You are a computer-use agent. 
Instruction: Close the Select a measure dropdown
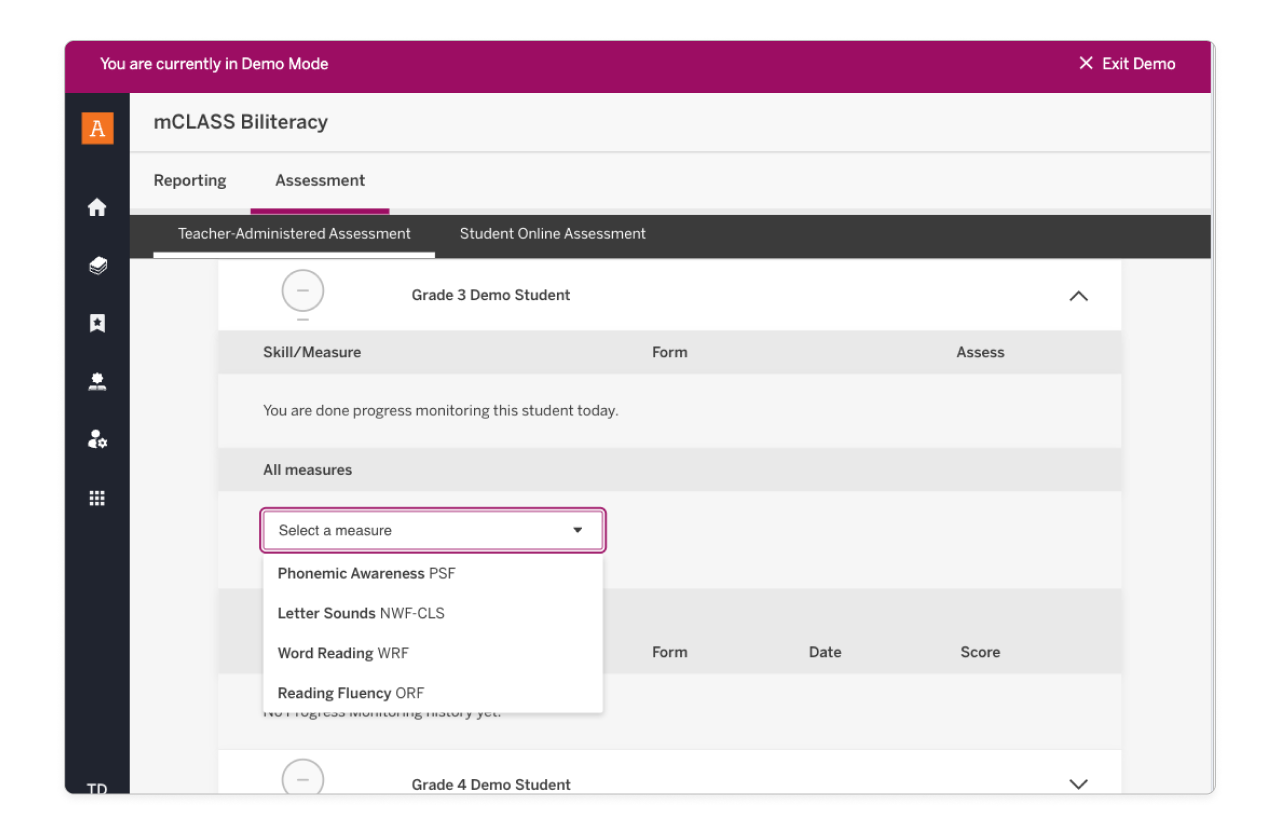pyautogui.click(x=577, y=531)
